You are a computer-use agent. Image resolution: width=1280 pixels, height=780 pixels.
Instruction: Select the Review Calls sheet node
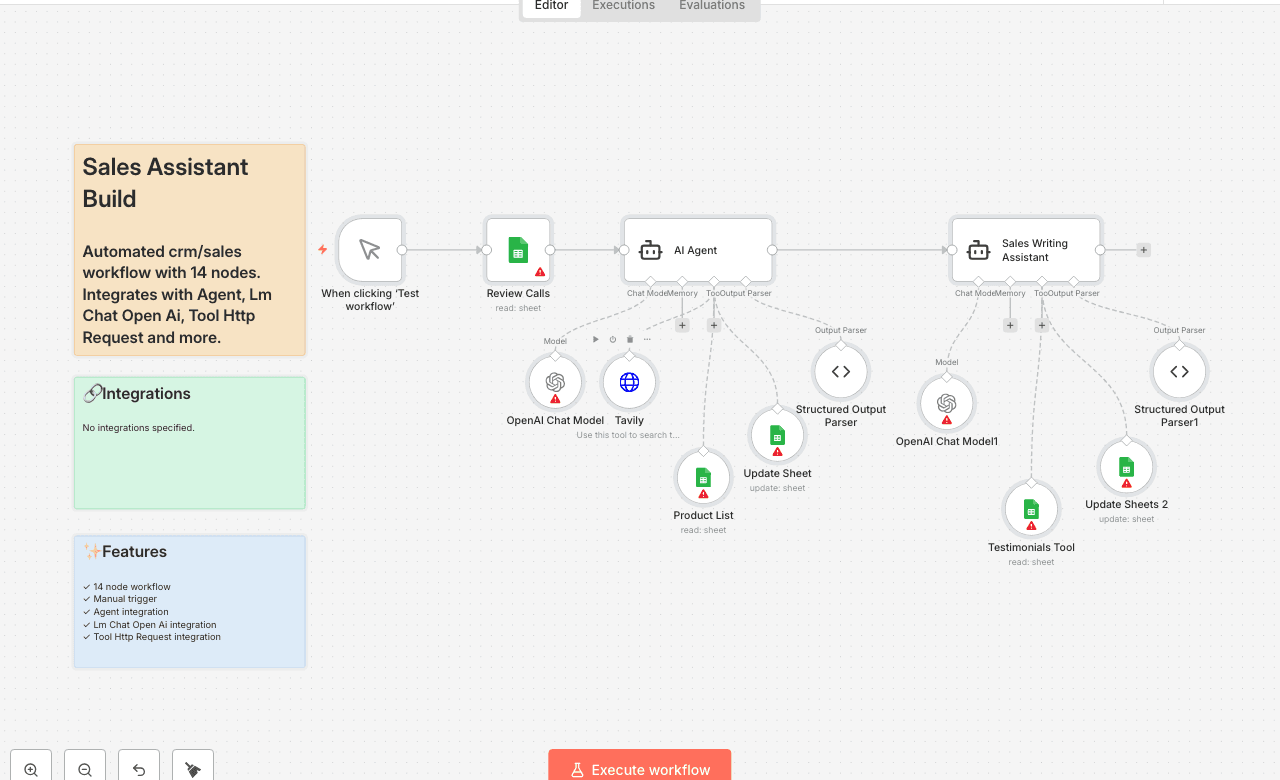518,250
